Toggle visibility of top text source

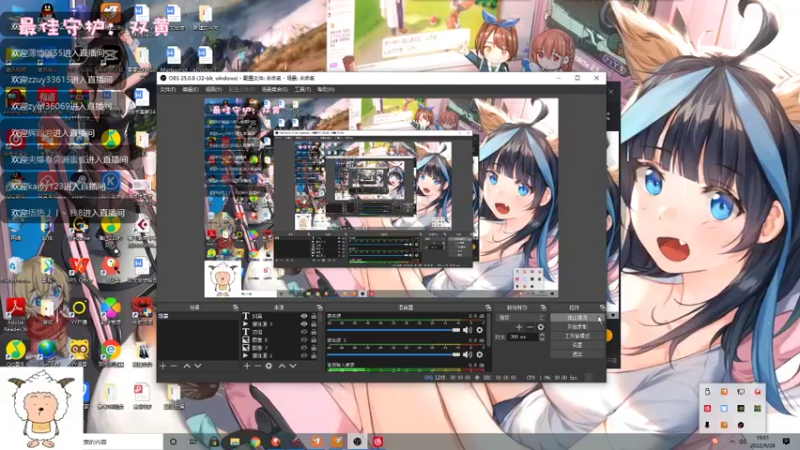(304, 316)
